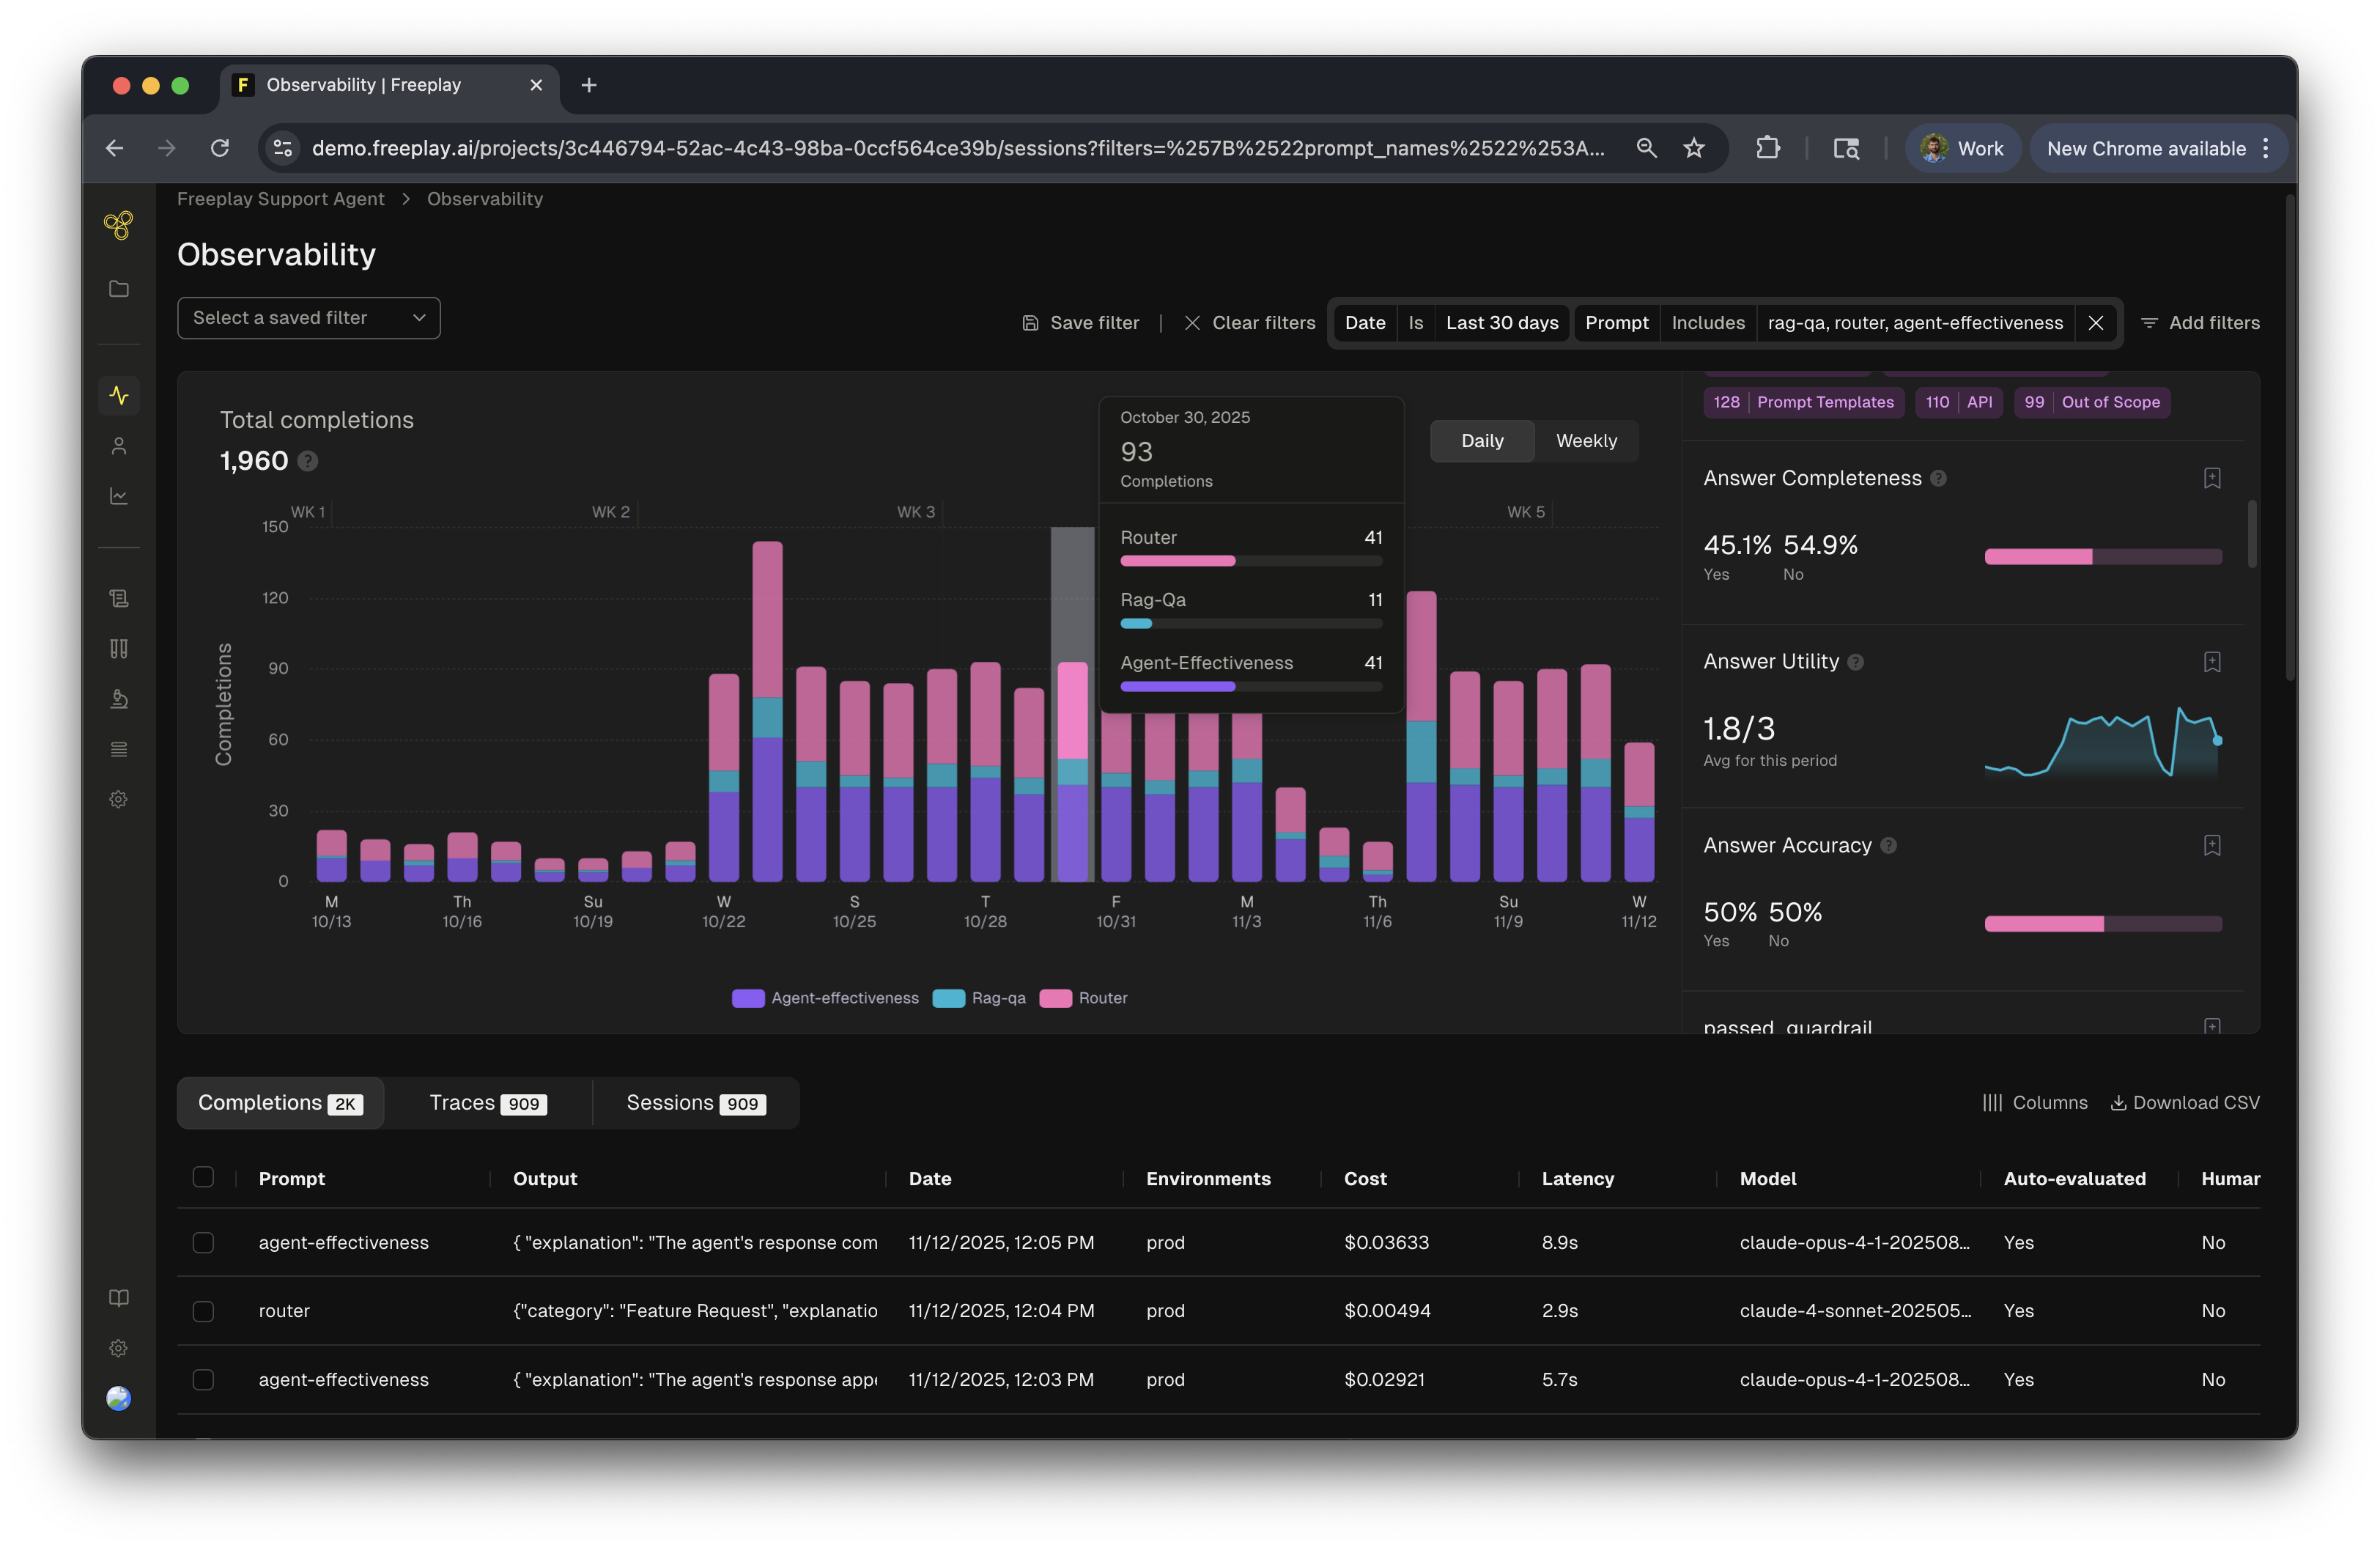Select the first agent-effectiveness row checkbox

pyautogui.click(x=203, y=1242)
